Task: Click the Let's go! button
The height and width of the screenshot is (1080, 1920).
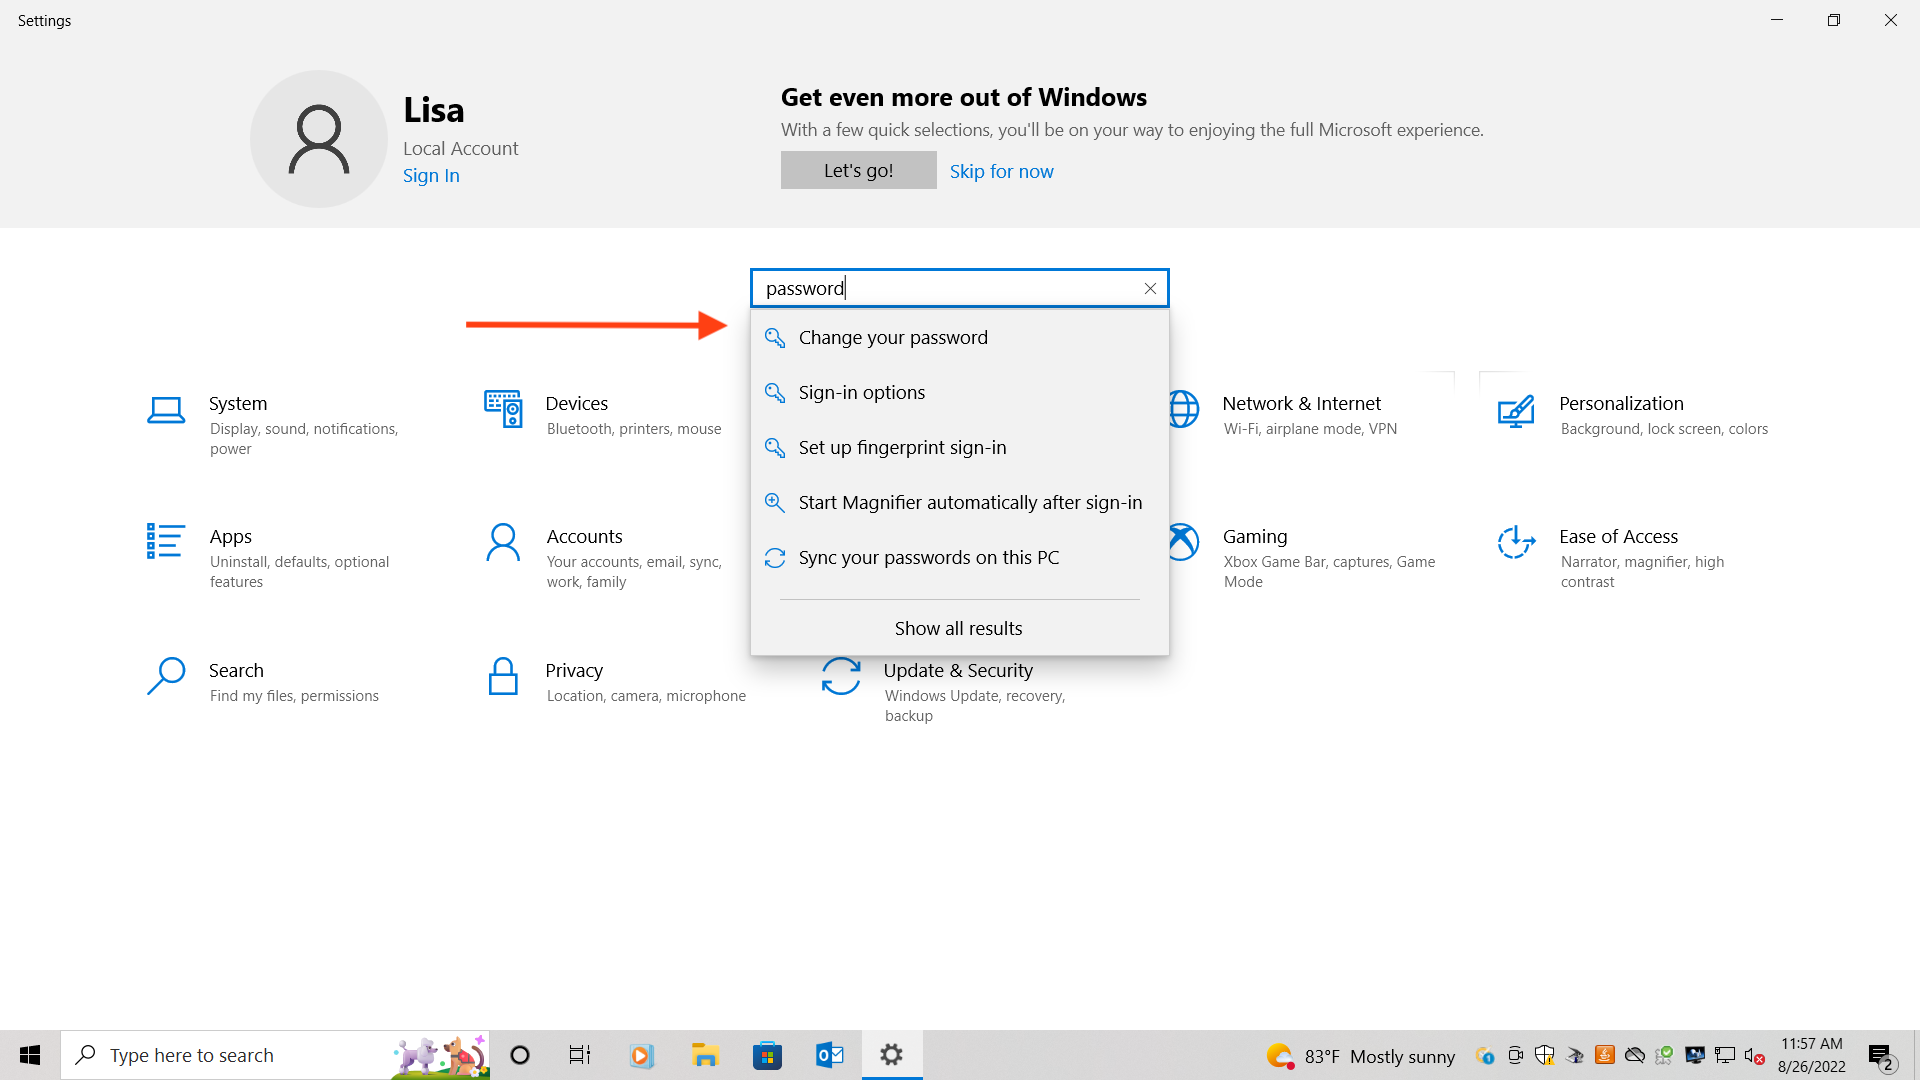Action: [x=858, y=170]
